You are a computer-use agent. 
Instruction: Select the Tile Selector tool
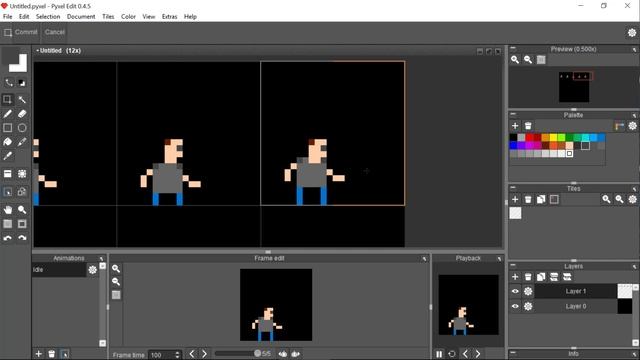coord(22,174)
